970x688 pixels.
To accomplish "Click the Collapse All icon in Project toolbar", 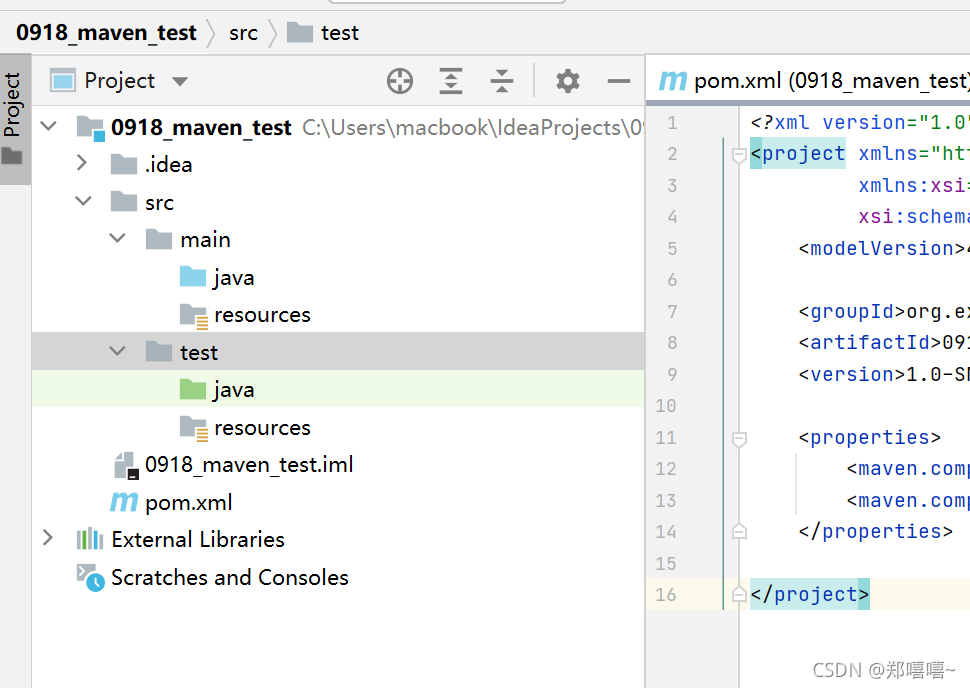I will 502,81.
